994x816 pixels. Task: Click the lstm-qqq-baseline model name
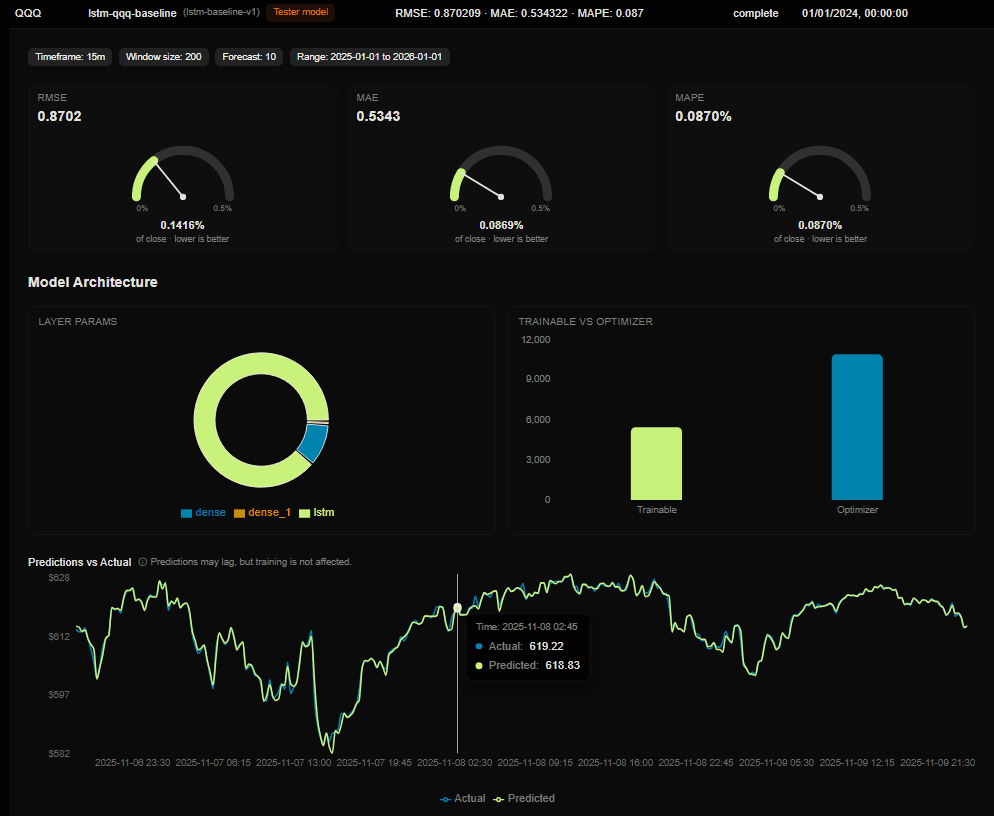point(132,13)
